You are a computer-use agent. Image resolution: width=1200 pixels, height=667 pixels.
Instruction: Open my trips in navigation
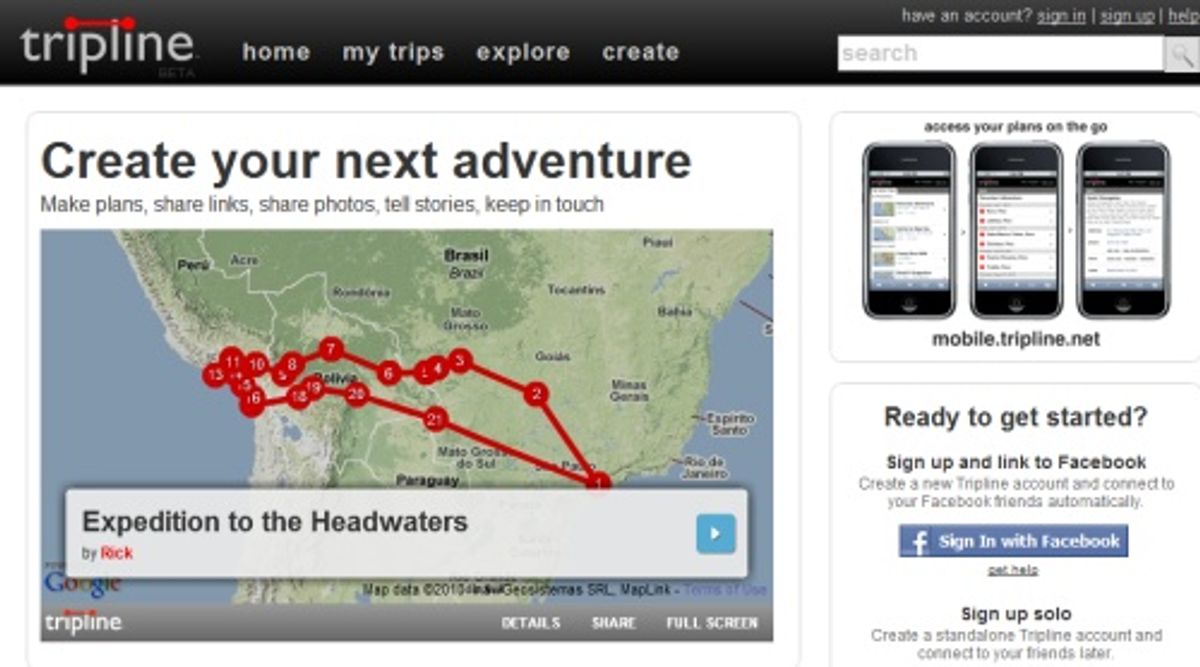(x=393, y=53)
